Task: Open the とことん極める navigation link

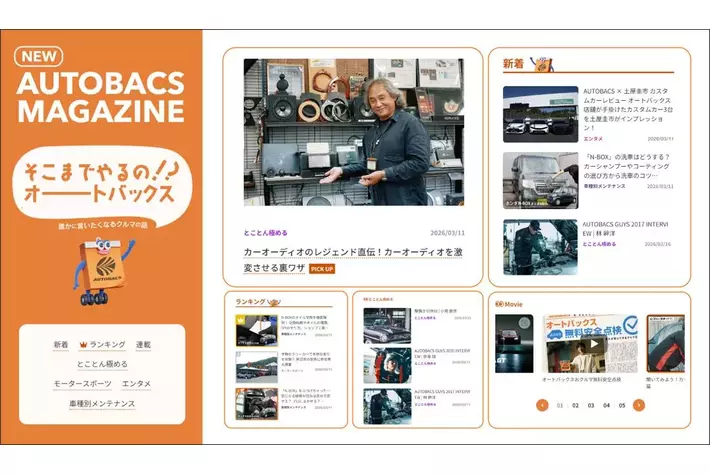Action: coord(101,364)
